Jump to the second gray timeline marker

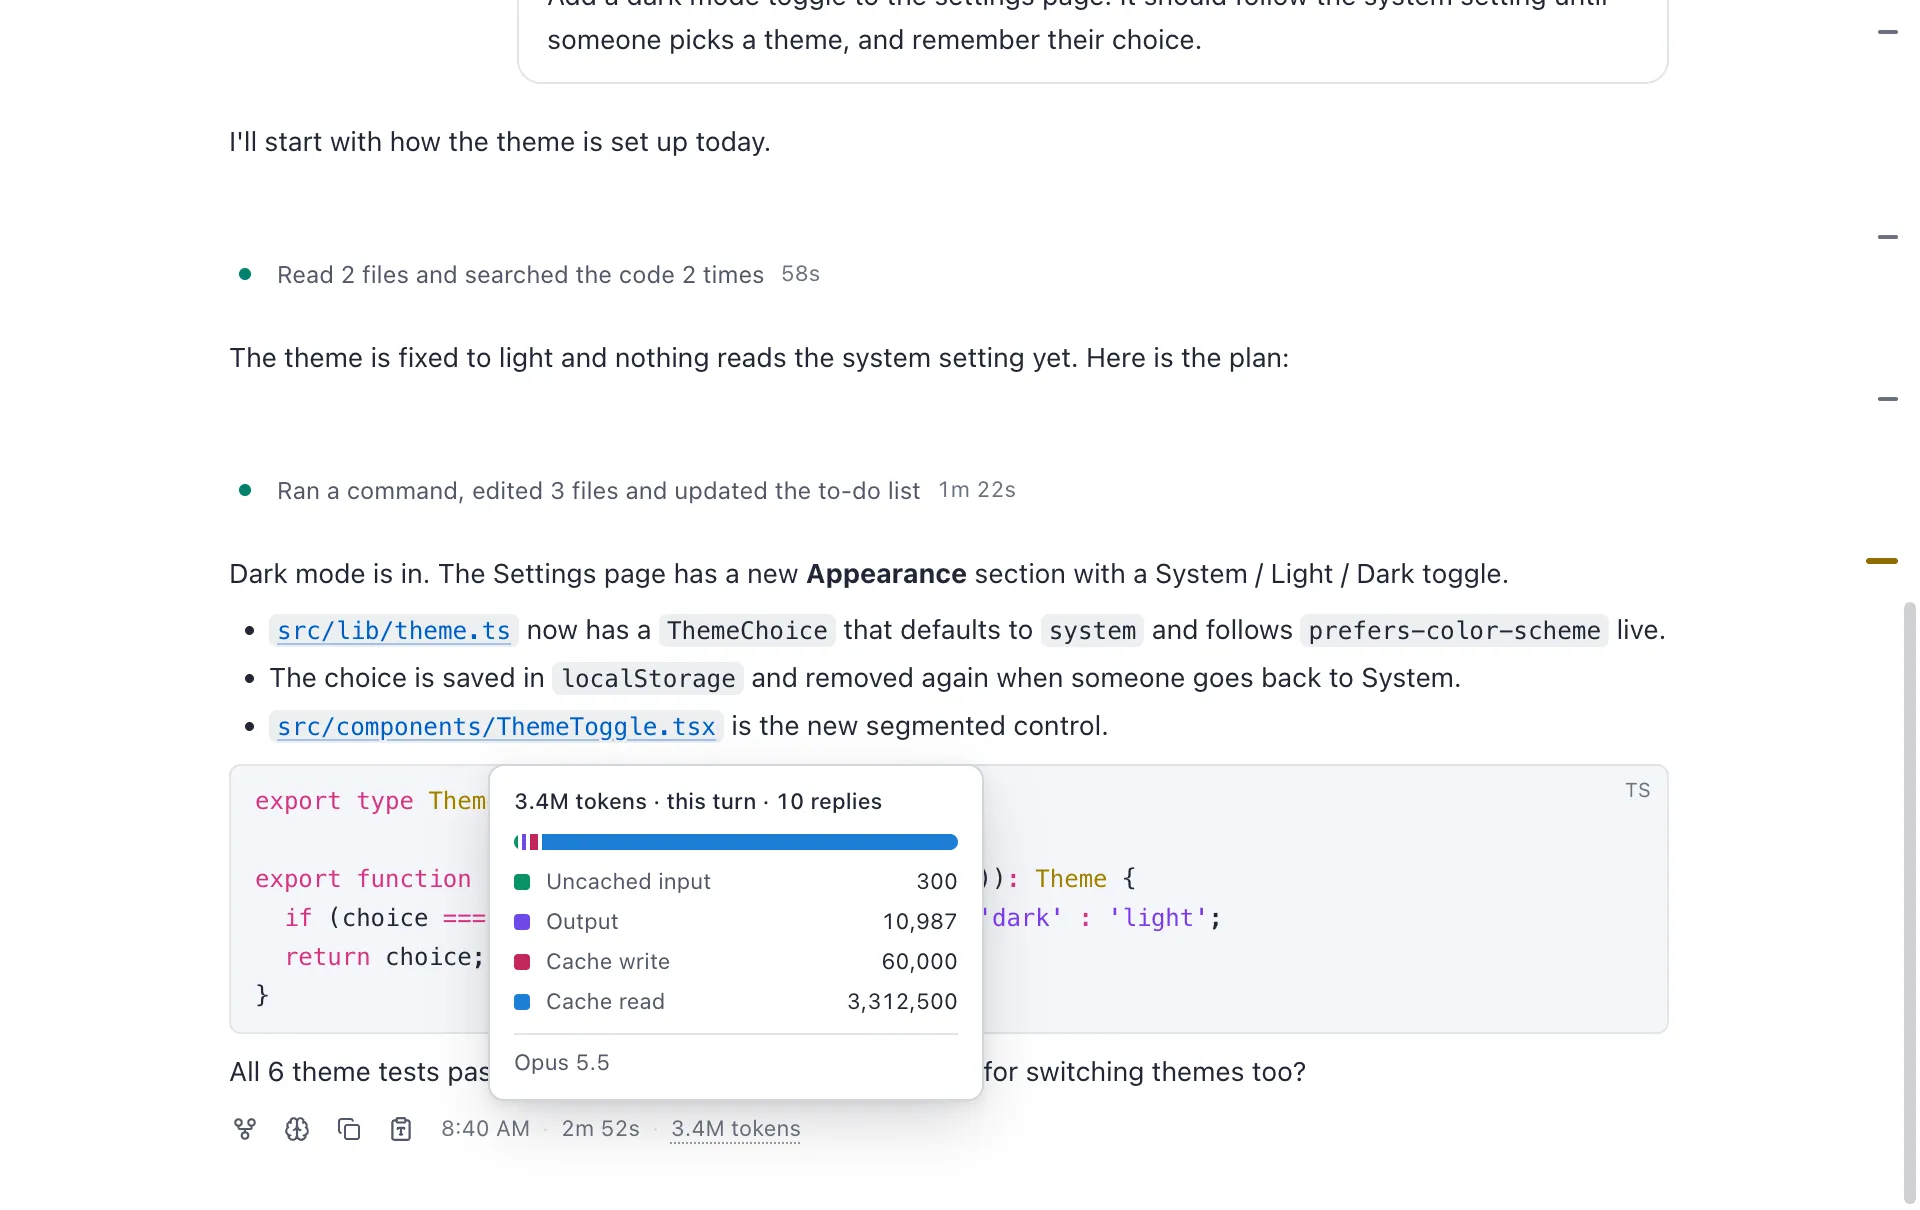click(x=1888, y=237)
